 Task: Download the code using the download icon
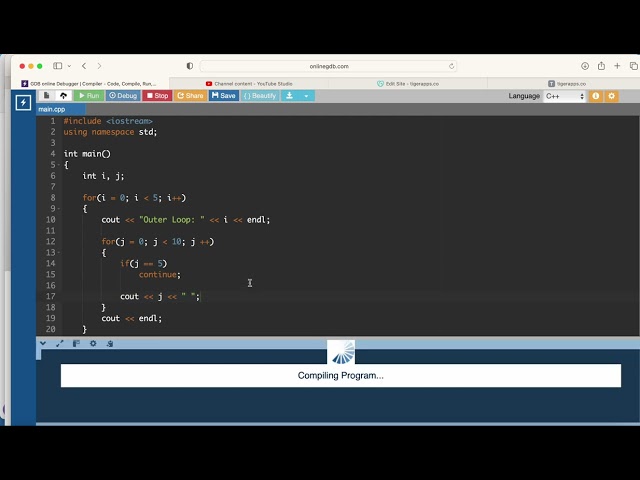point(289,96)
